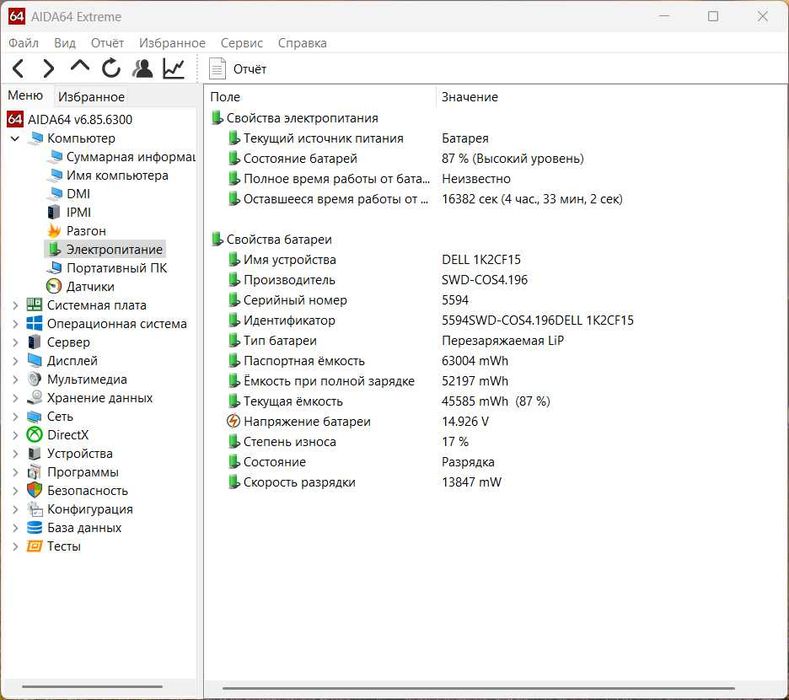Click the value 52197 mWh
789x700 pixels.
pyautogui.click(x=475, y=381)
